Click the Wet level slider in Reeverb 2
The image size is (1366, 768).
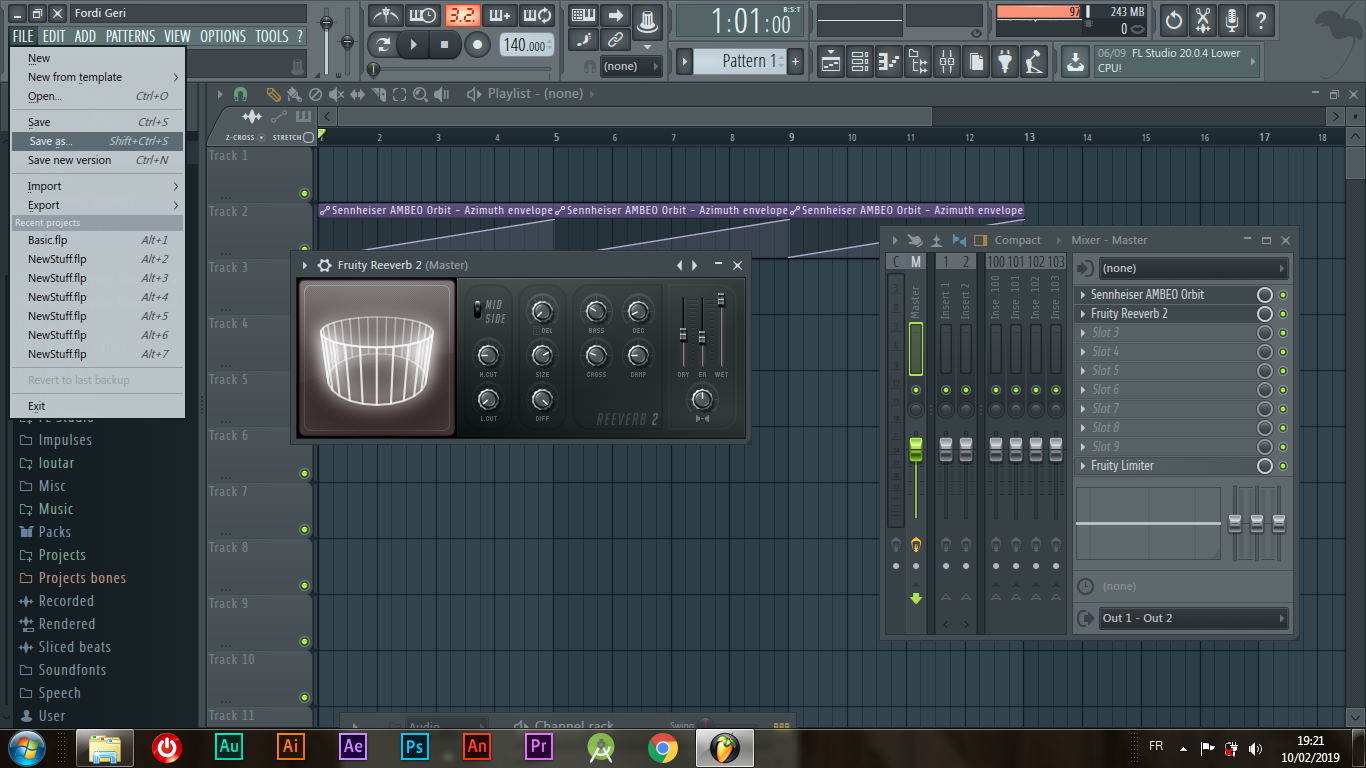point(720,300)
